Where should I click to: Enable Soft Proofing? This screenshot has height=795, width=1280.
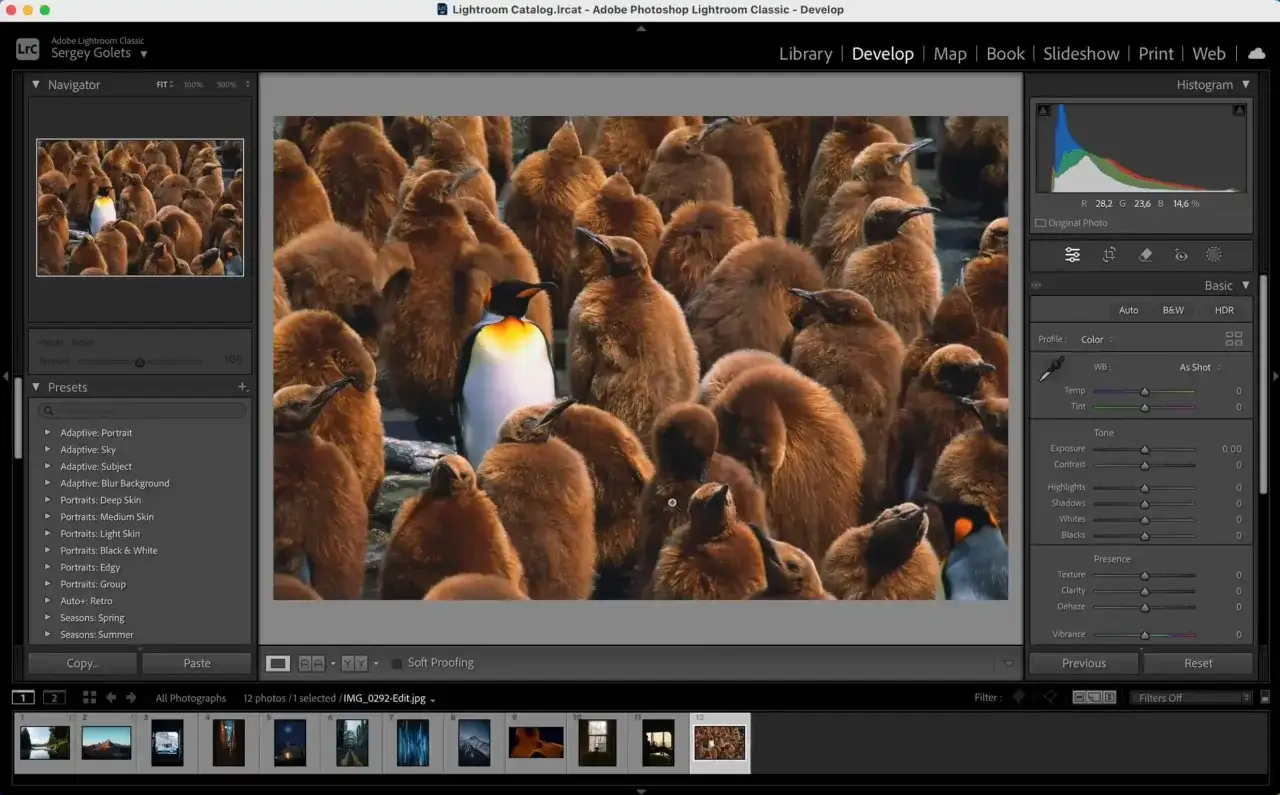(396, 662)
